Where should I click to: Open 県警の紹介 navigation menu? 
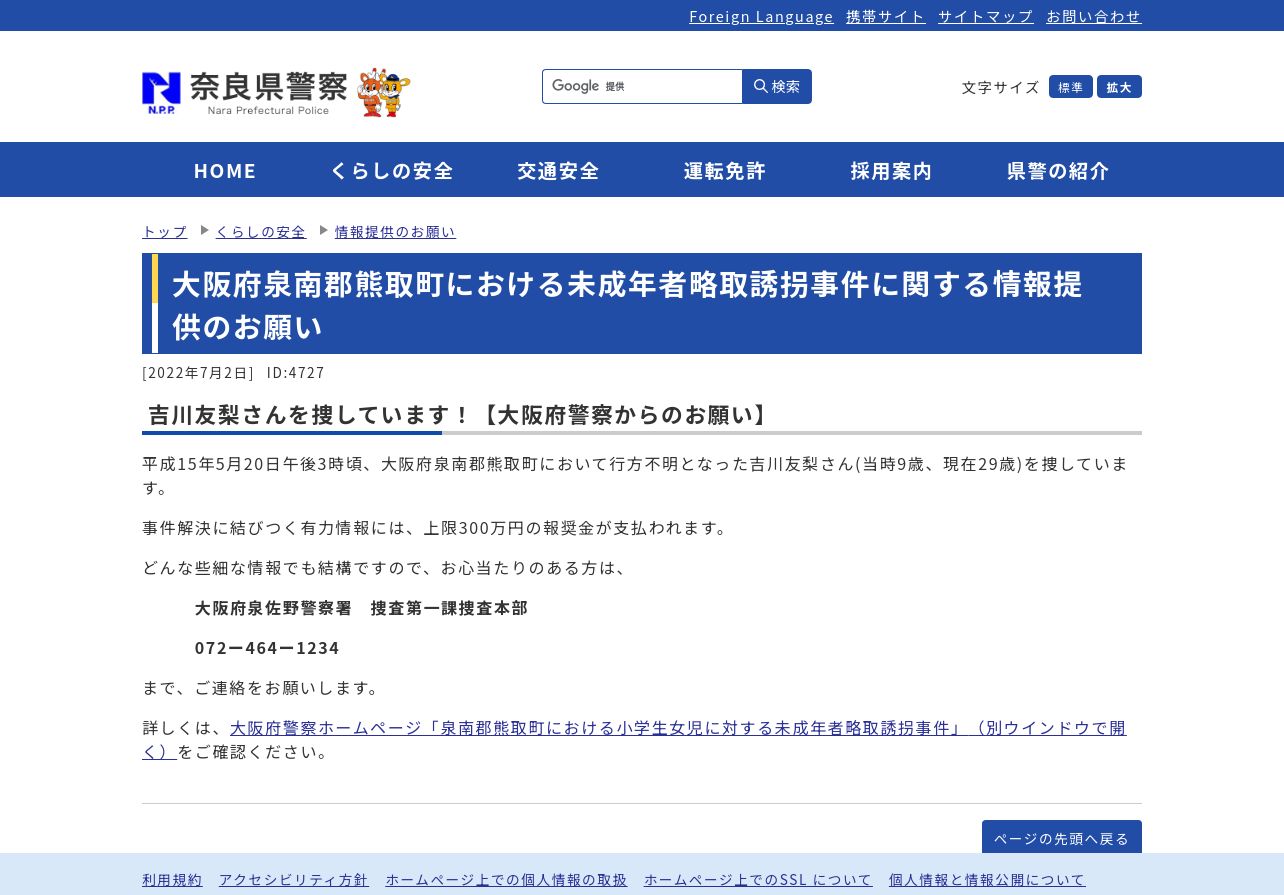1058,170
